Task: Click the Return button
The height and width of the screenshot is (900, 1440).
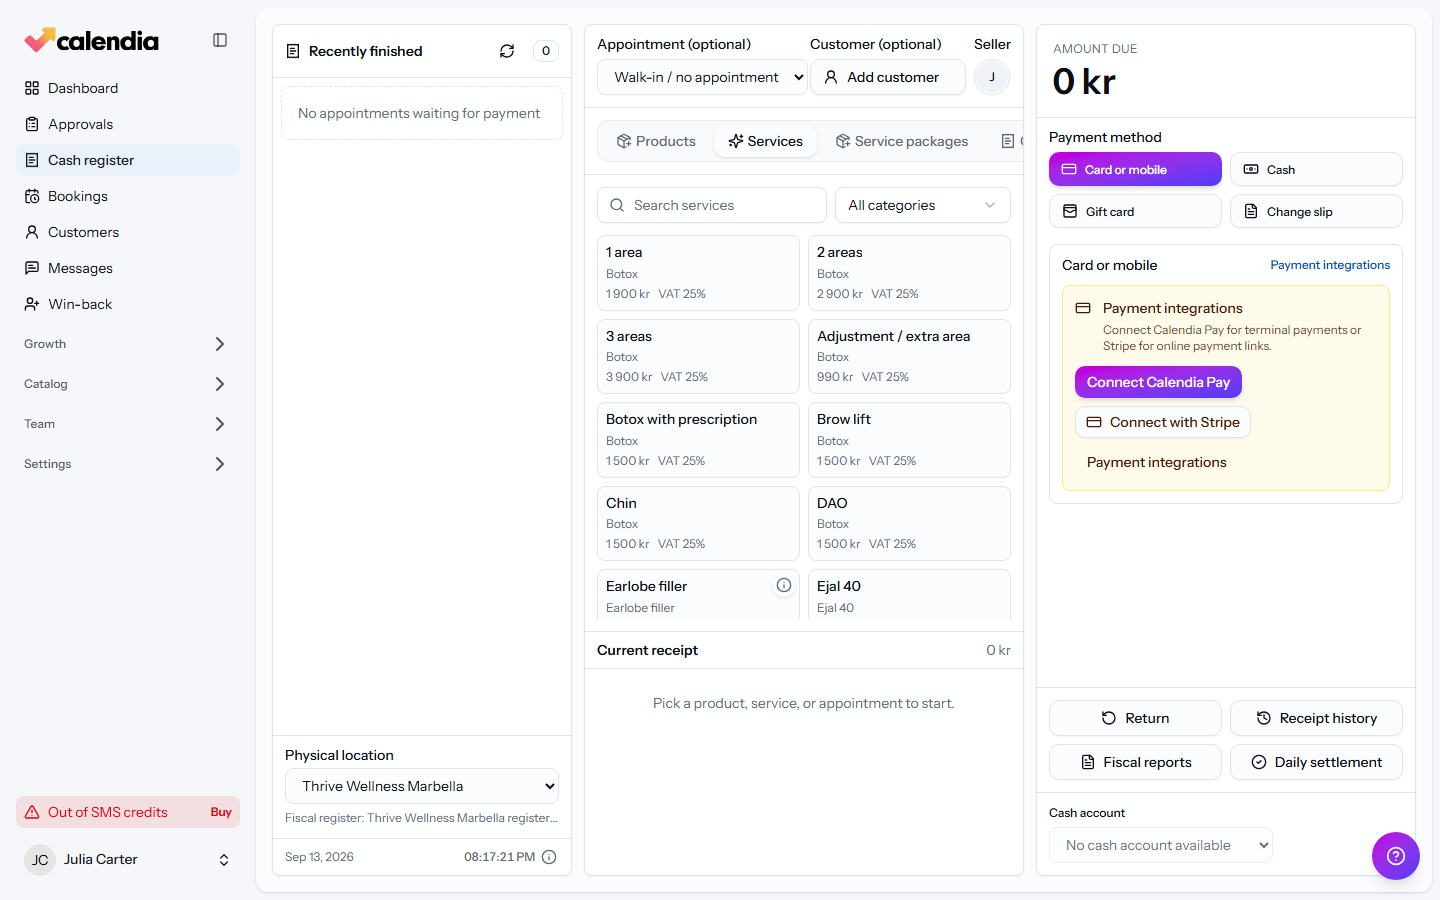Action: click(1135, 718)
